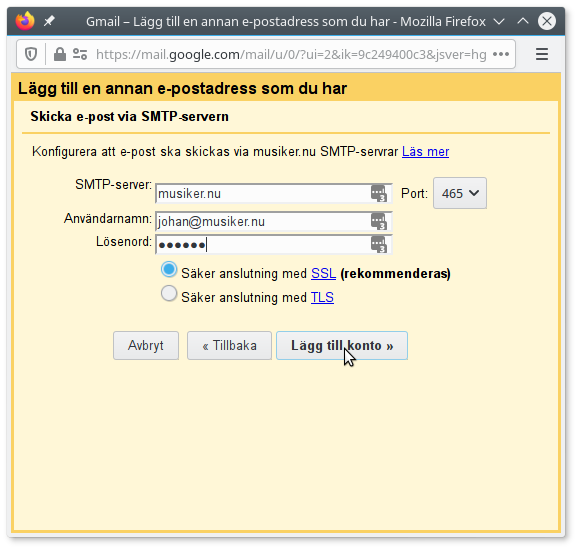
Task: Click the 'Användarnamn:' label
Action: [108, 219]
